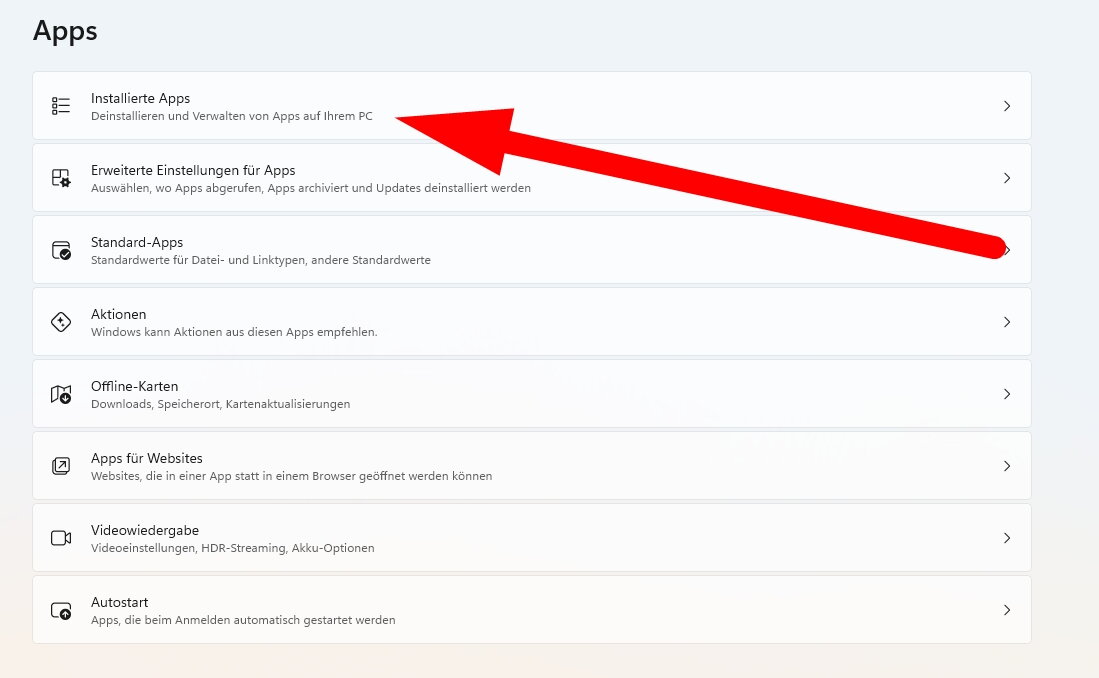The image size is (1099, 678).
Task: Open the Installierte Apps title text
Action: pyautogui.click(x=140, y=98)
